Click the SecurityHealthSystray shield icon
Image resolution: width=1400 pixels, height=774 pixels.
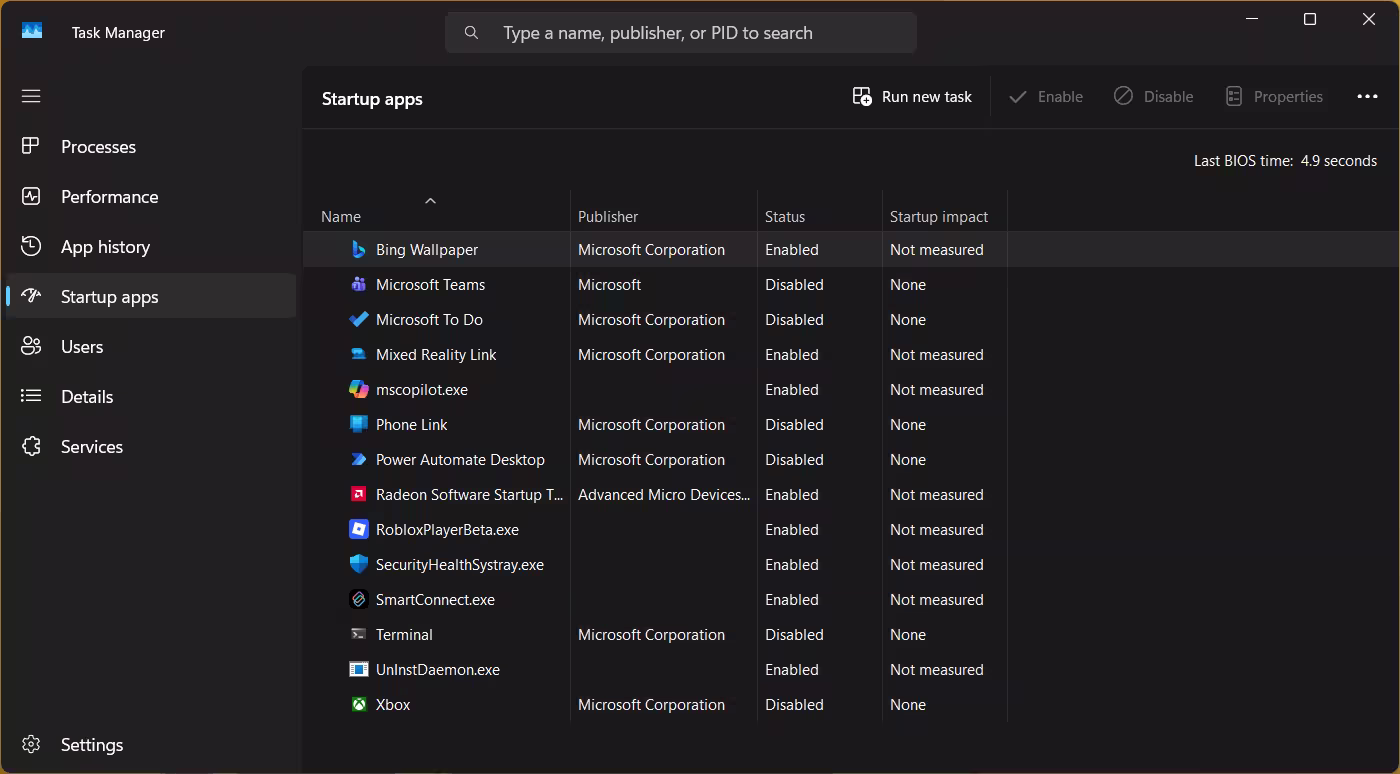pyautogui.click(x=358, y=564)
